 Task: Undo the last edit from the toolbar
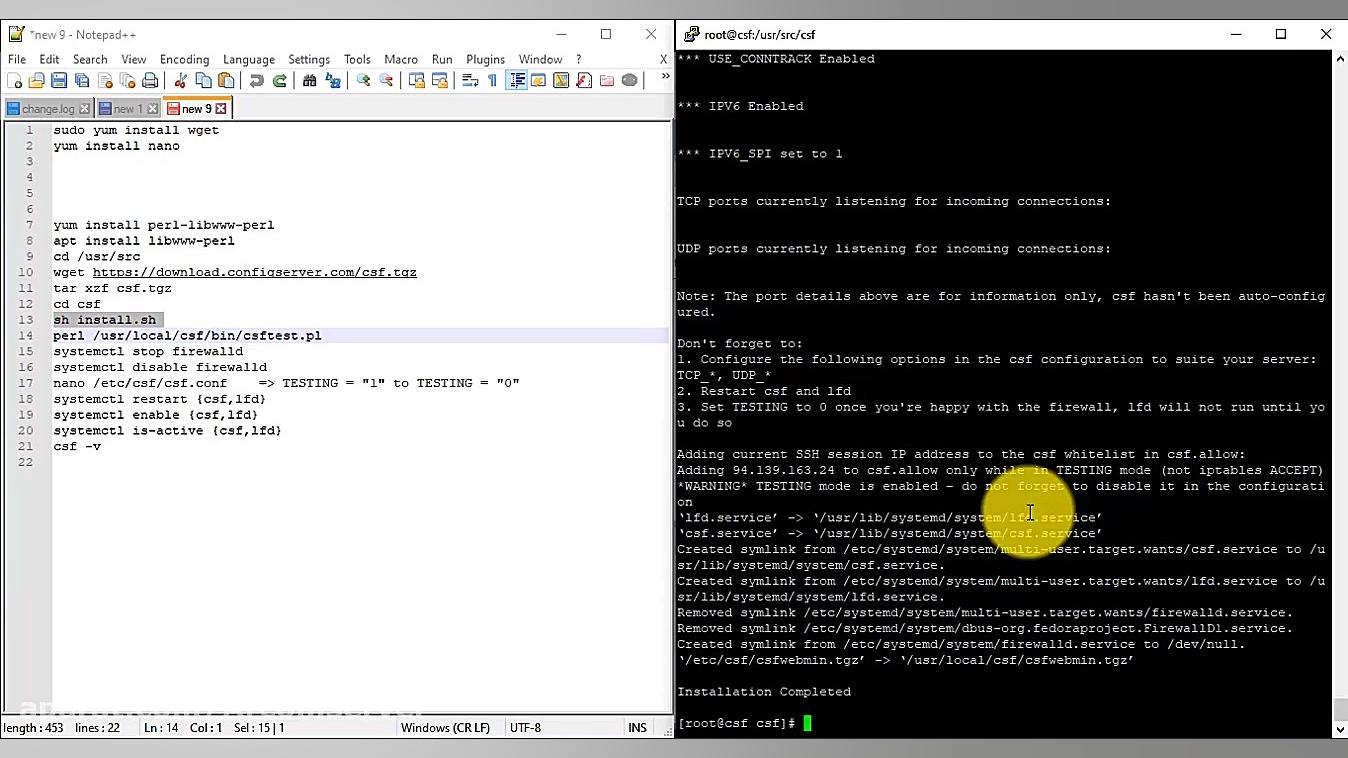[x=257, y=81]
